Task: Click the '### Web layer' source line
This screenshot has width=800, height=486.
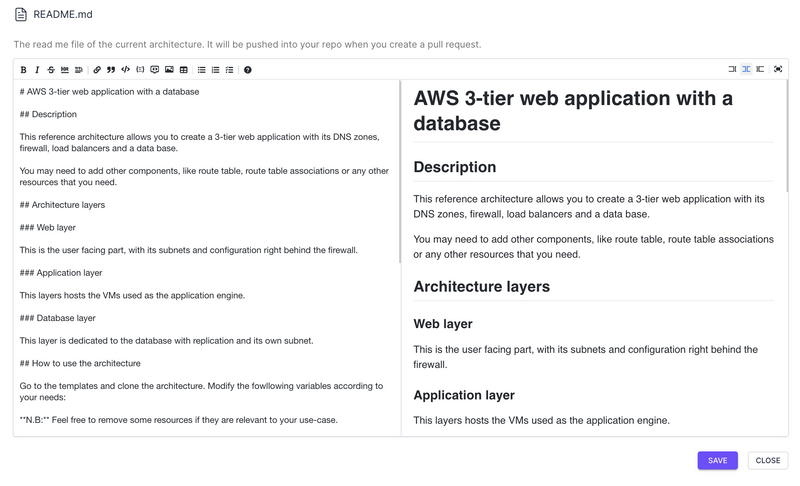Action: coord(47,227)
